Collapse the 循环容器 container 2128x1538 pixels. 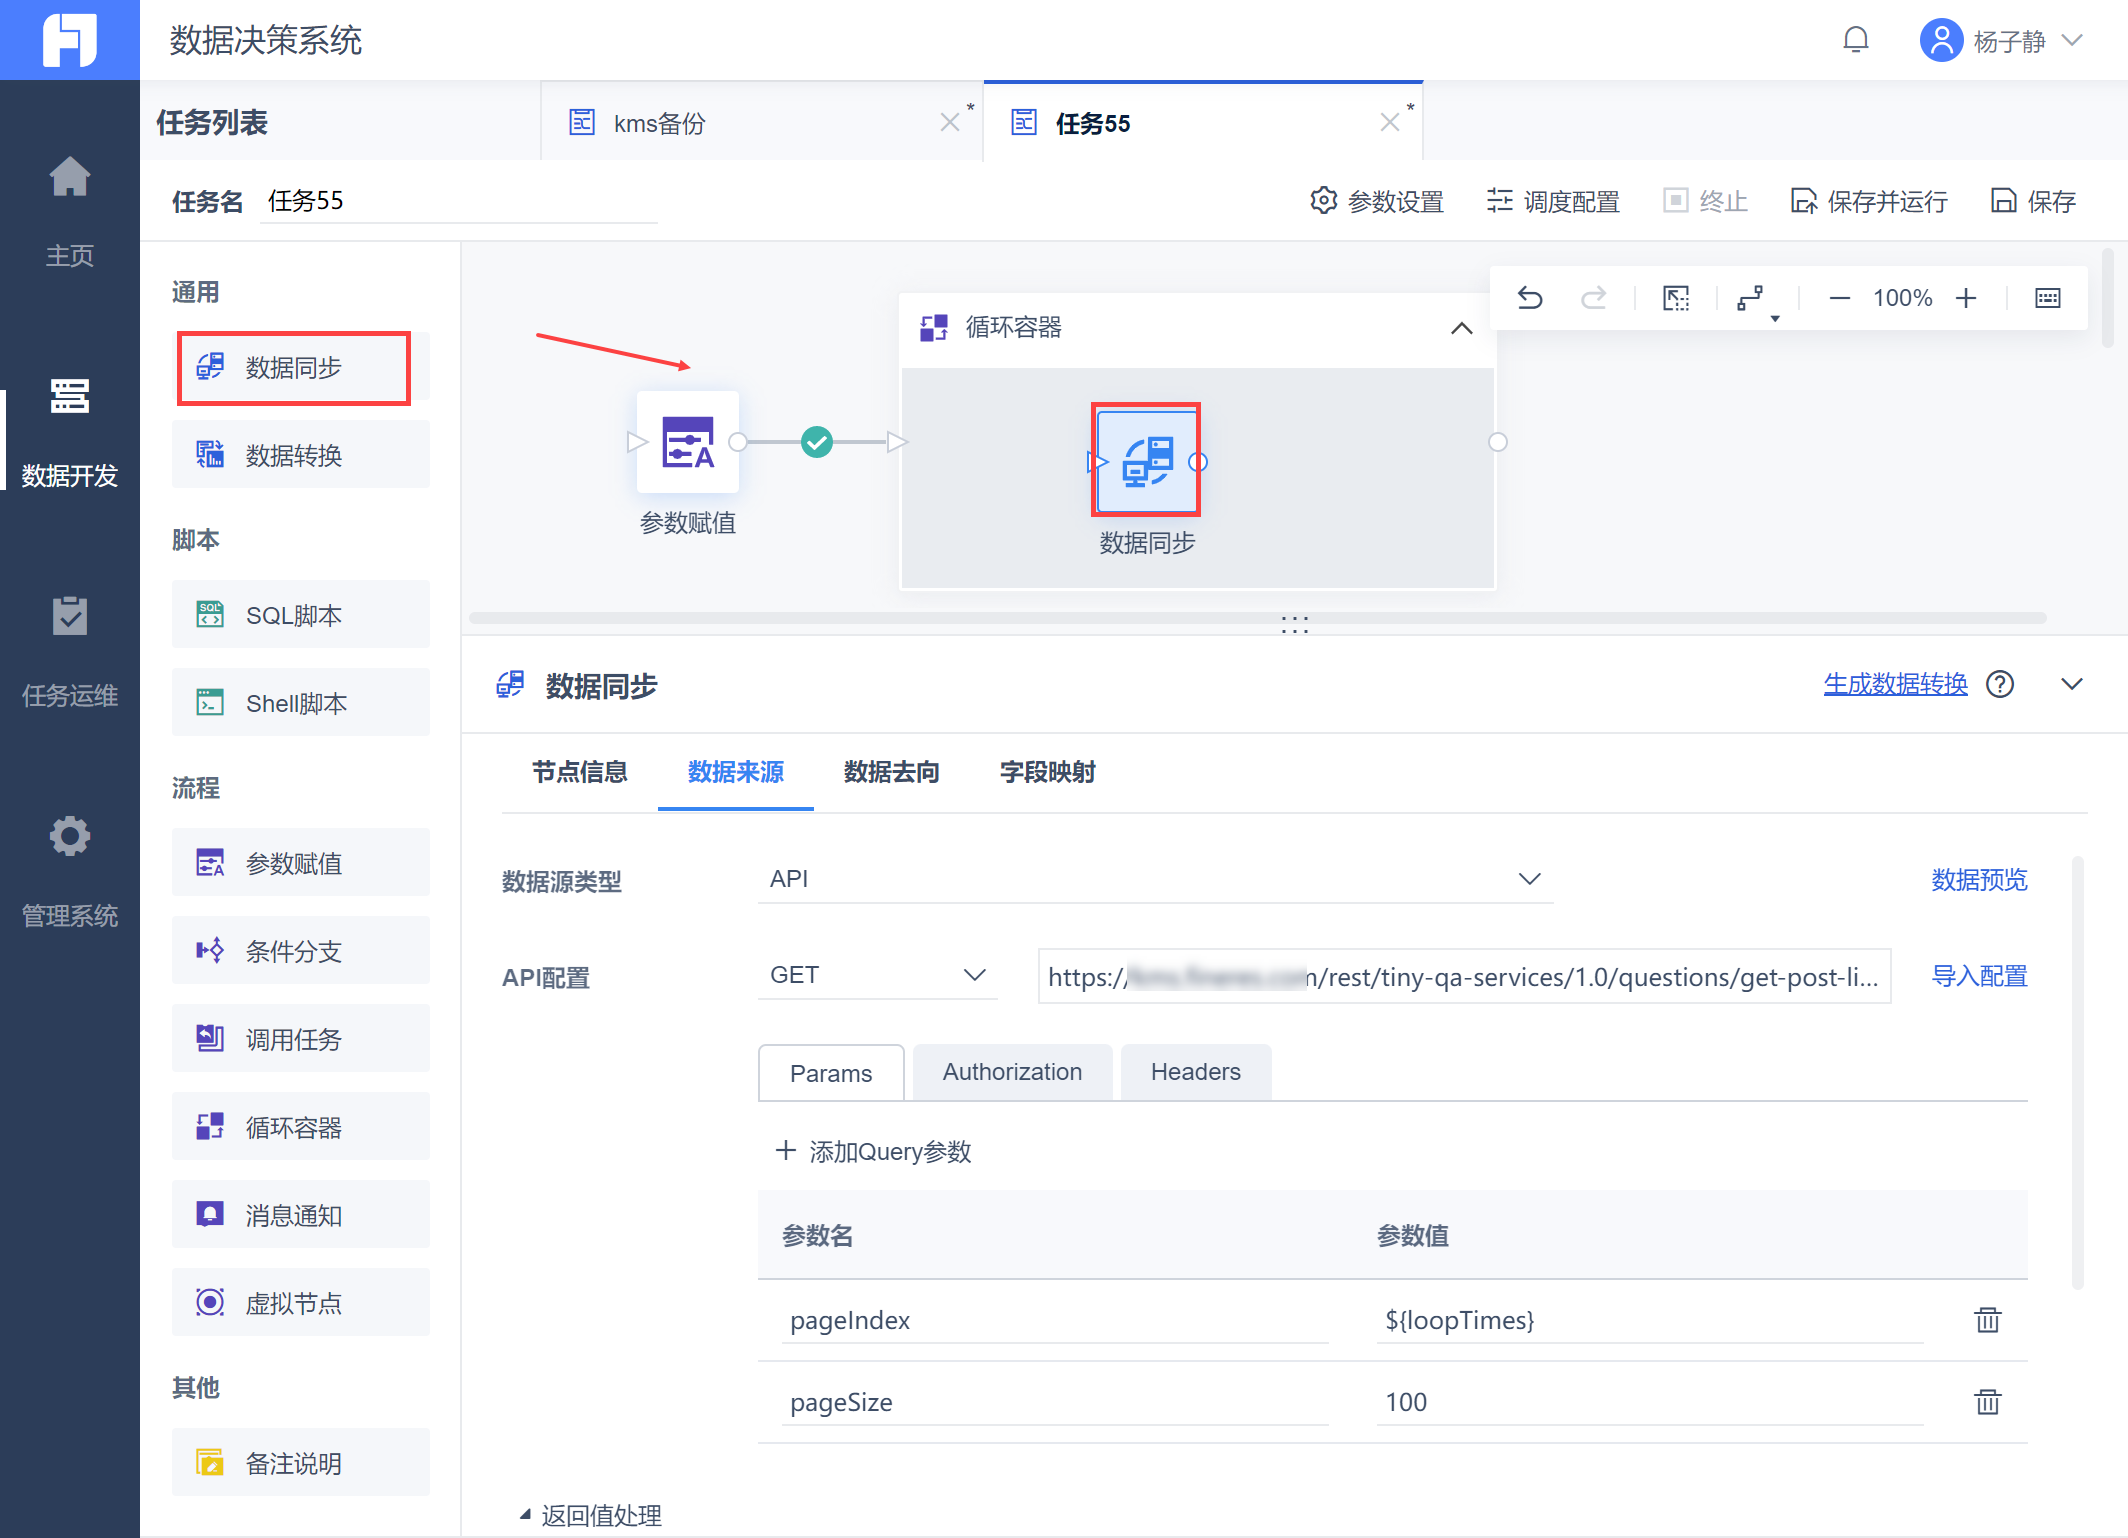(x=1461, y=328)
